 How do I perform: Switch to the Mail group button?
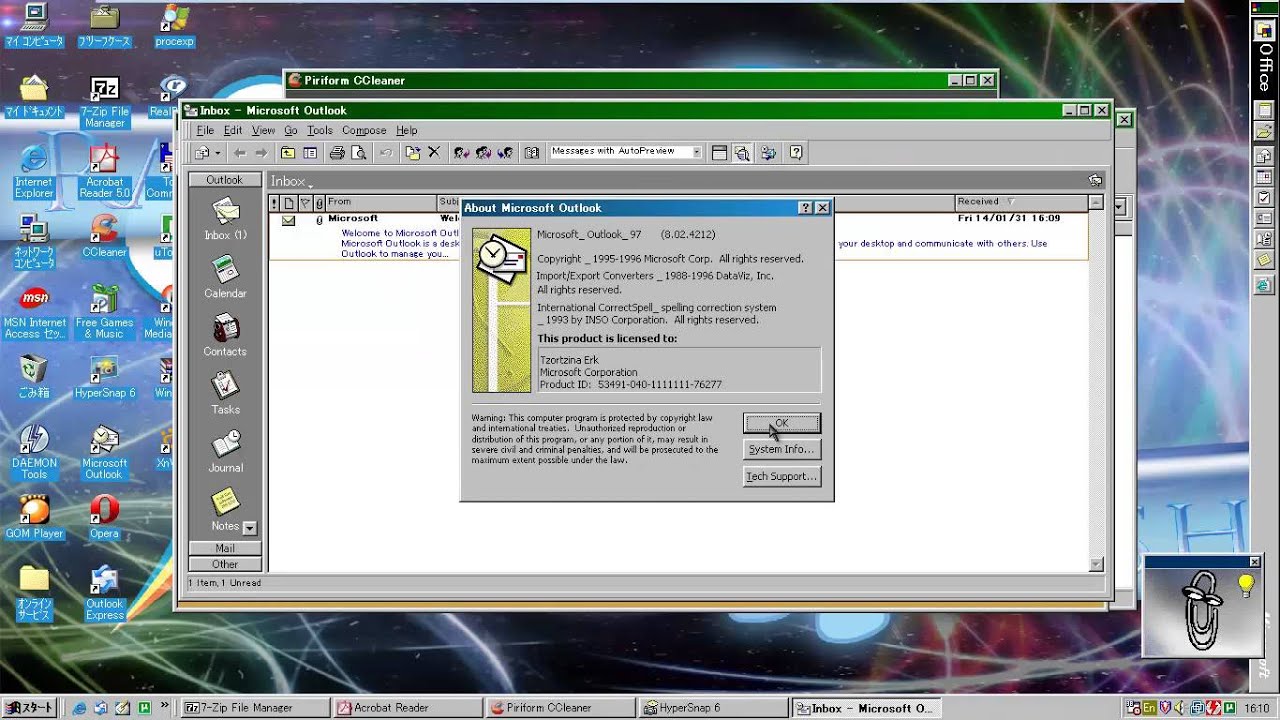(x=225, y=548)
